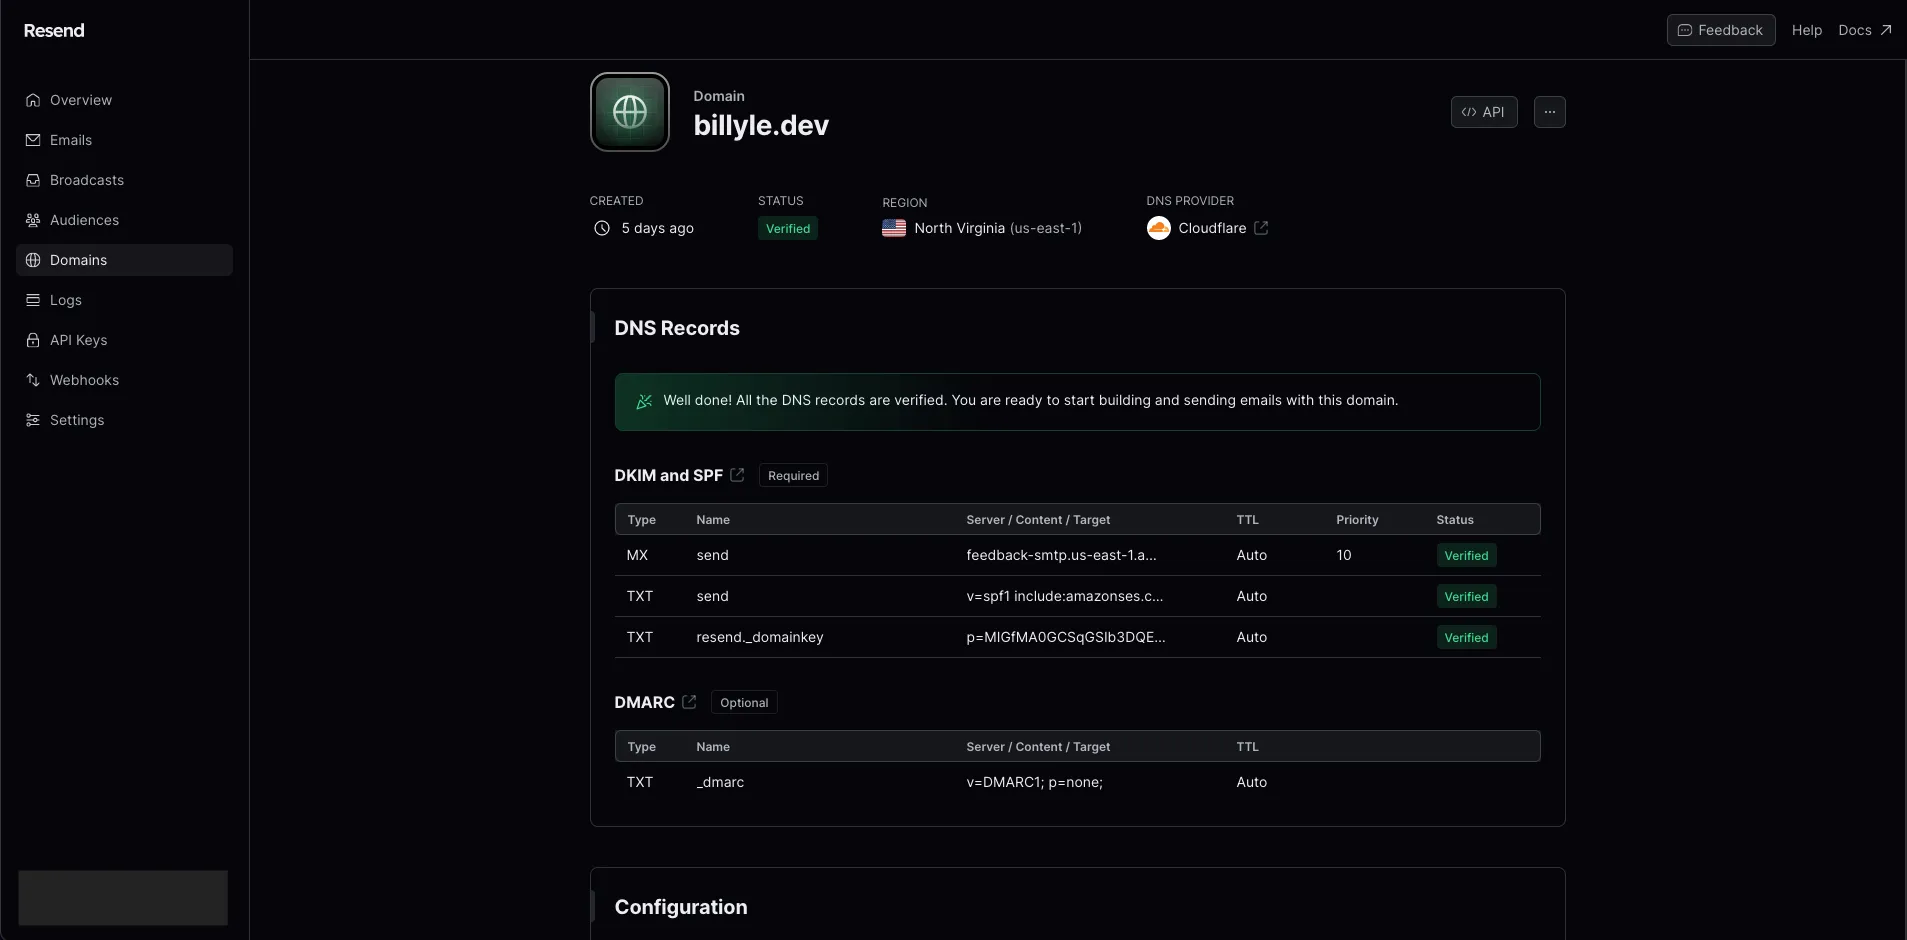1907x940 pixels.
Task: Click the Priority column header
Action: click(x=1357, y=520)
